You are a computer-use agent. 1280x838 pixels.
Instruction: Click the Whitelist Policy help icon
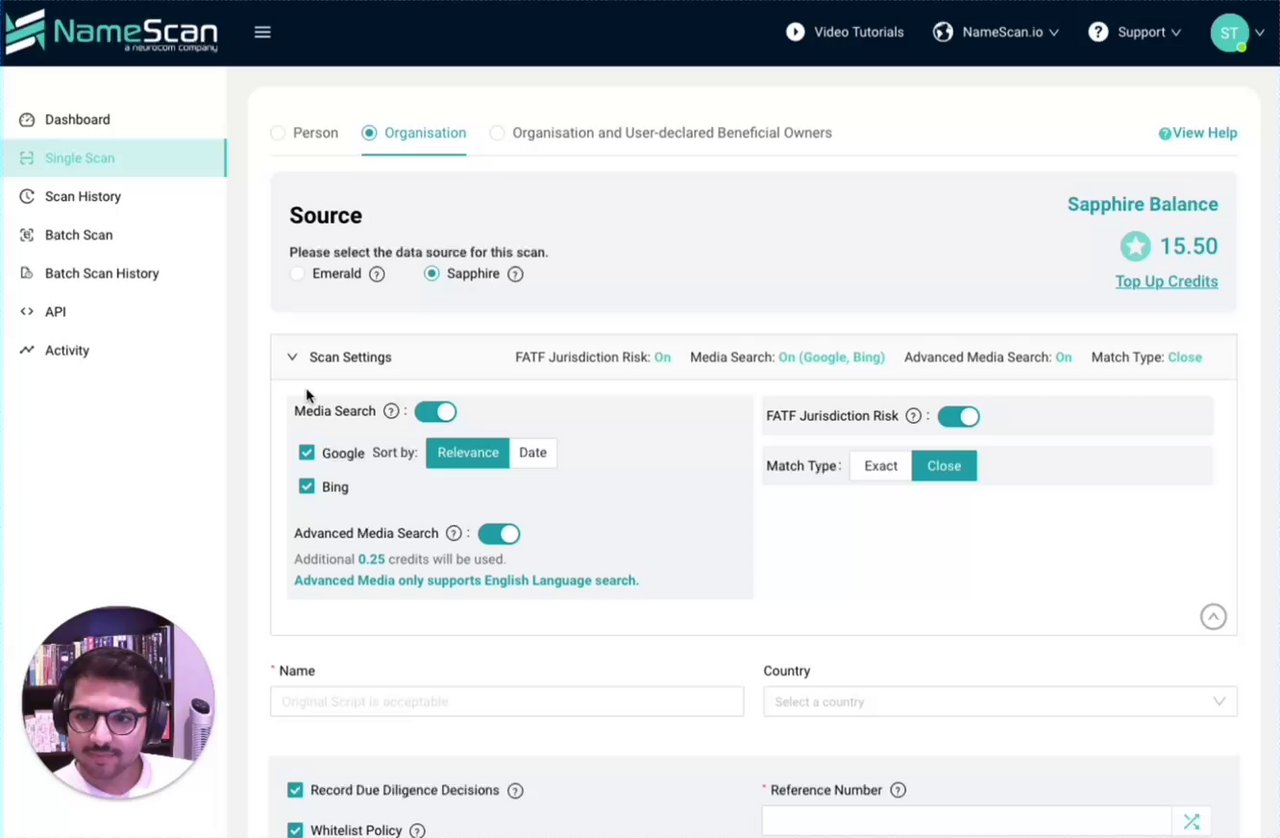pos(418,831)
